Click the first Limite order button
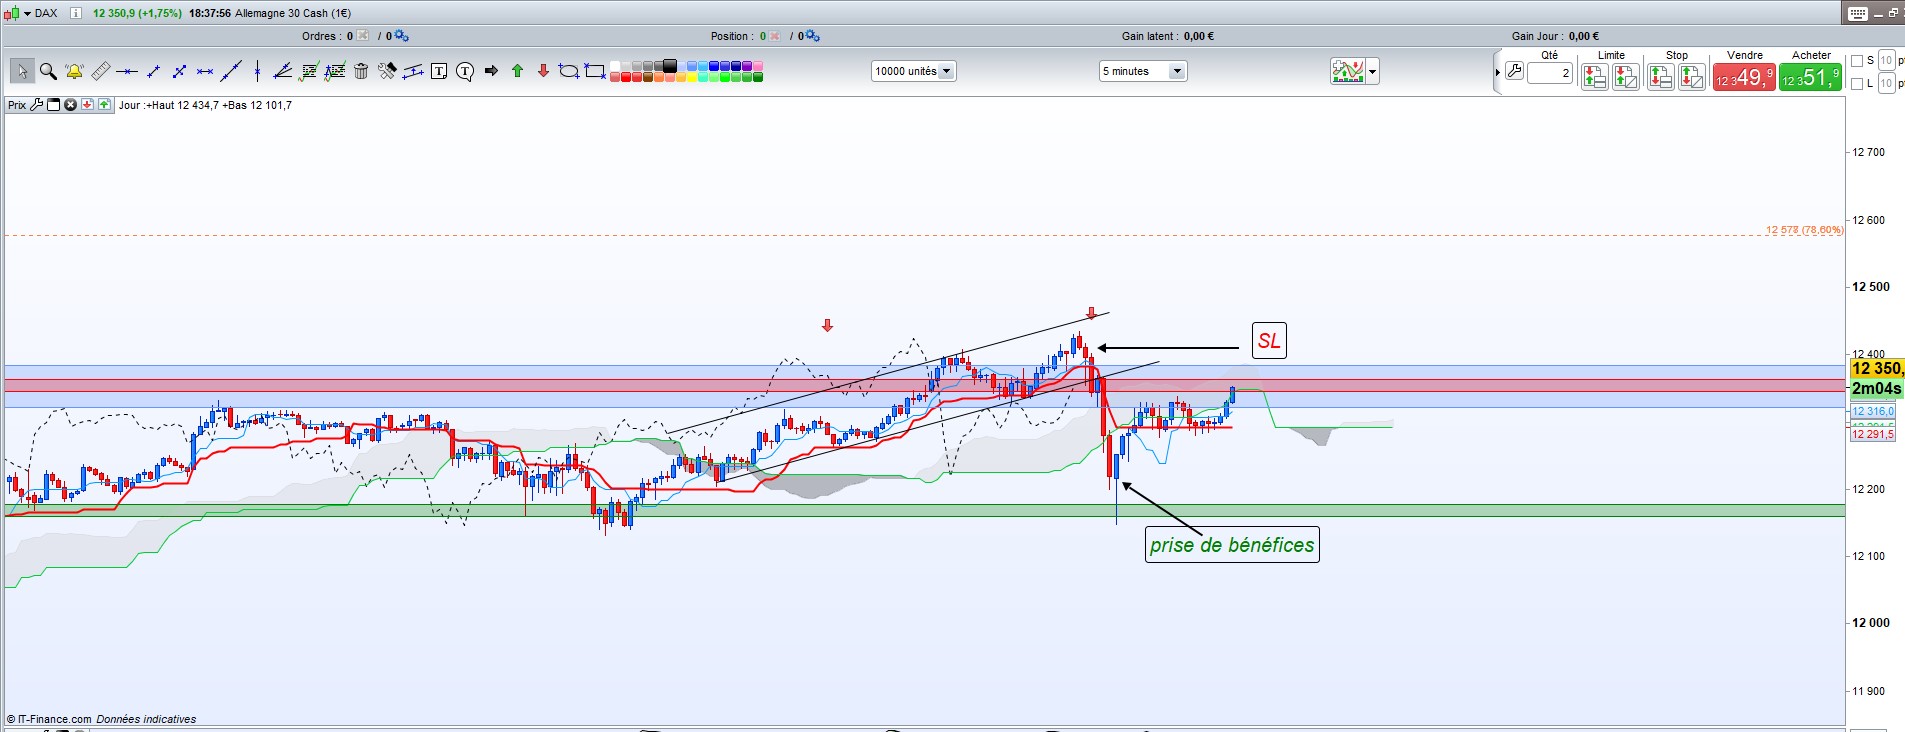Screen dimensions: 1905x732 point(1594,77)
